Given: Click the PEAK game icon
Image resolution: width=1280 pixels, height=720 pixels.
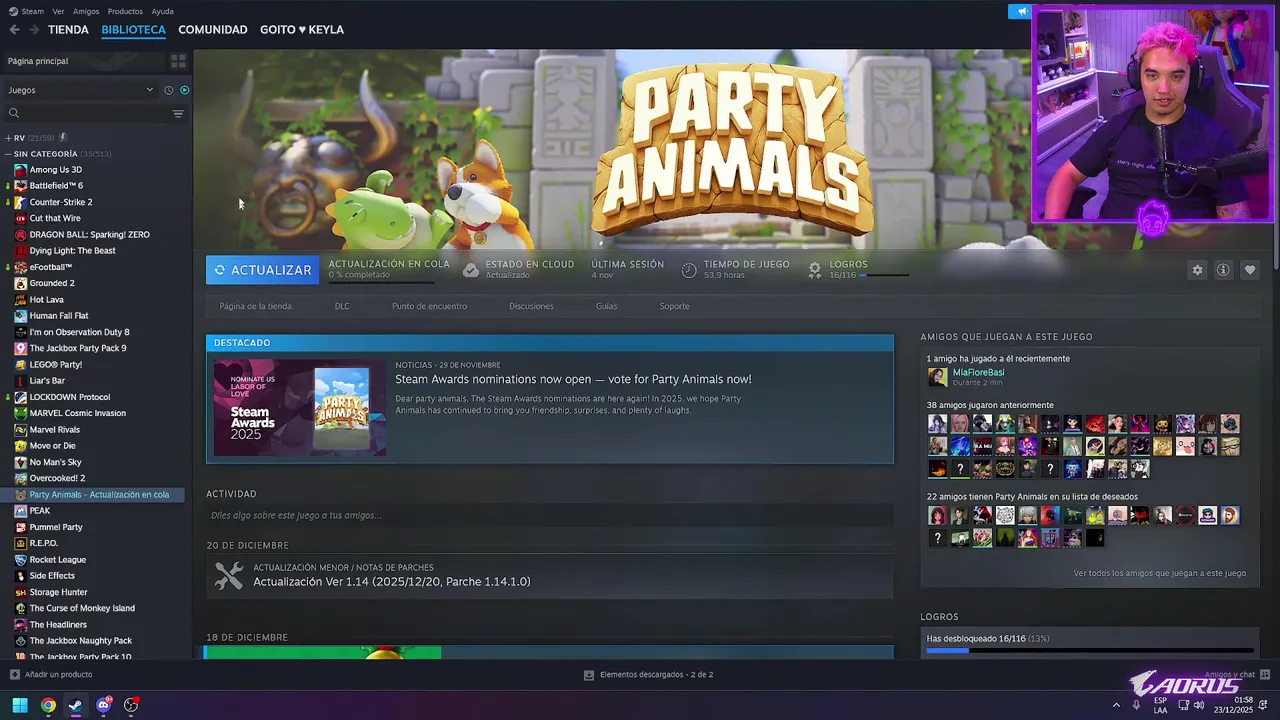Looking at the screenshot, I should pyautogui.click(x=20, y=511).
